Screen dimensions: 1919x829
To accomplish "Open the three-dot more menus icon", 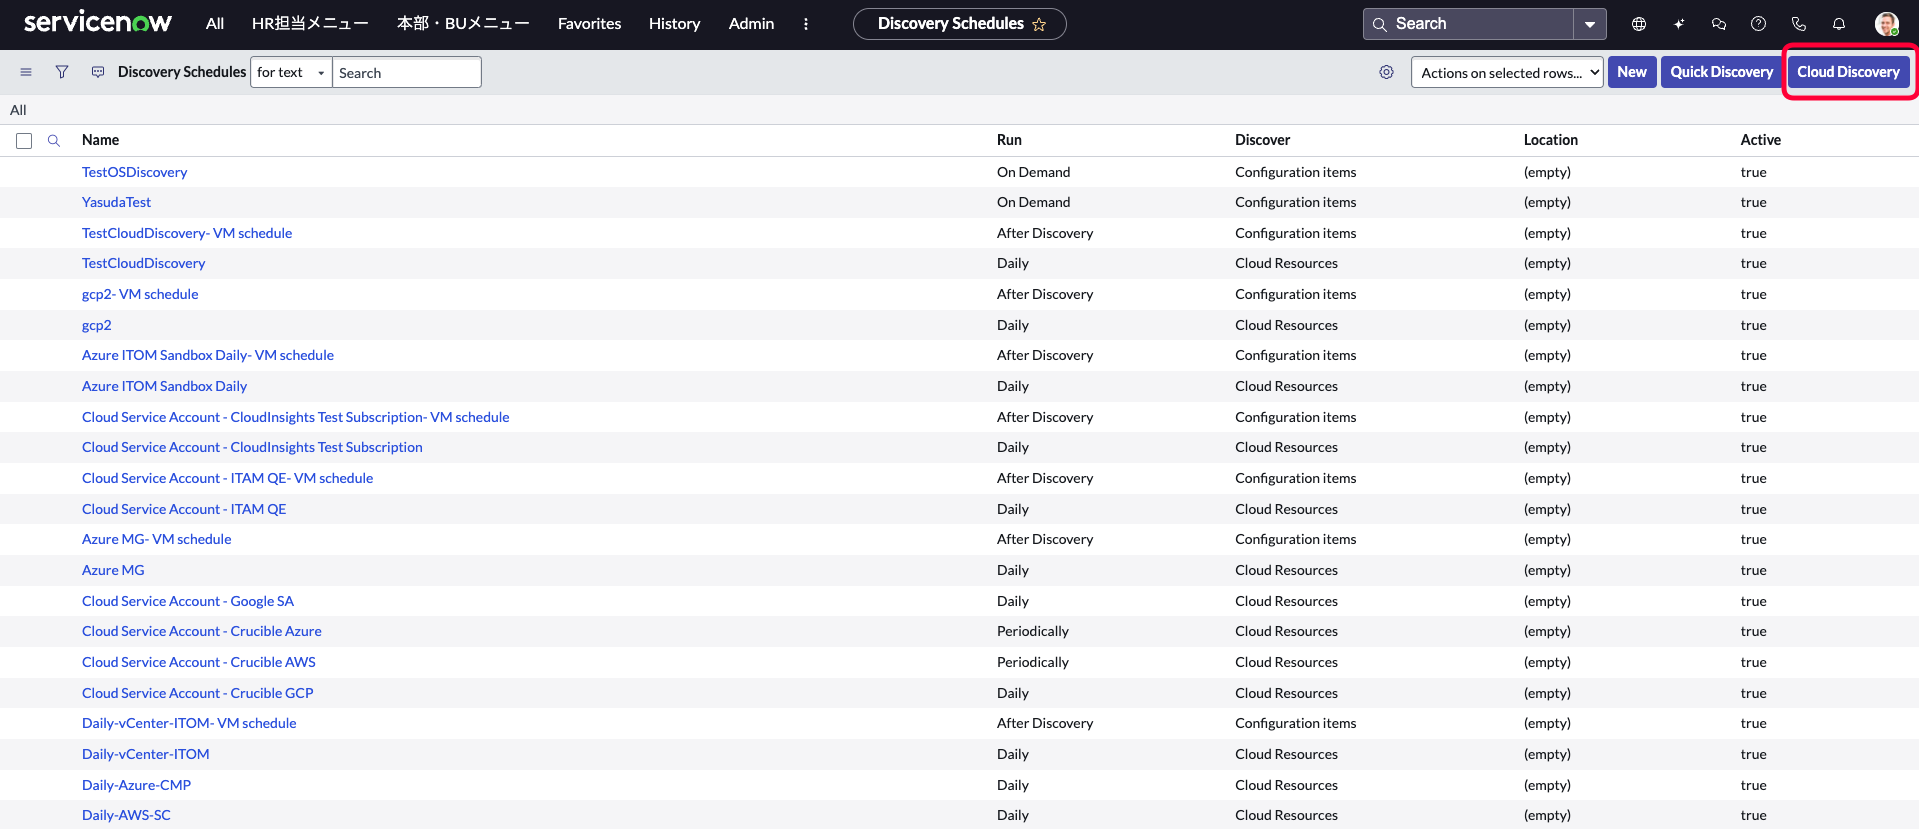I will tap(806, 24).
